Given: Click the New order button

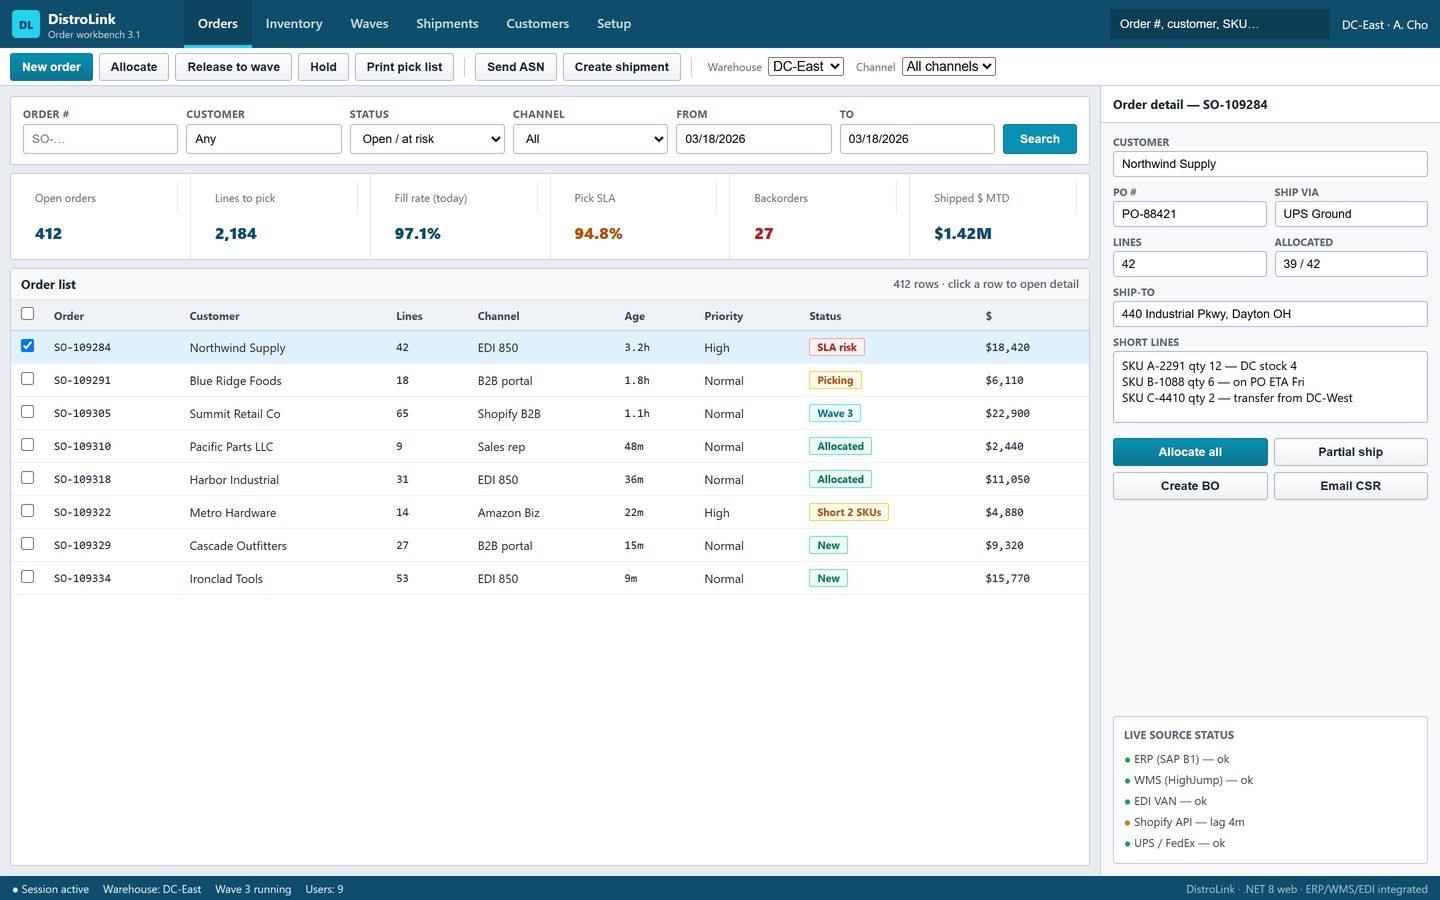Looking at the screenshot, I should (x=51, y=67).
